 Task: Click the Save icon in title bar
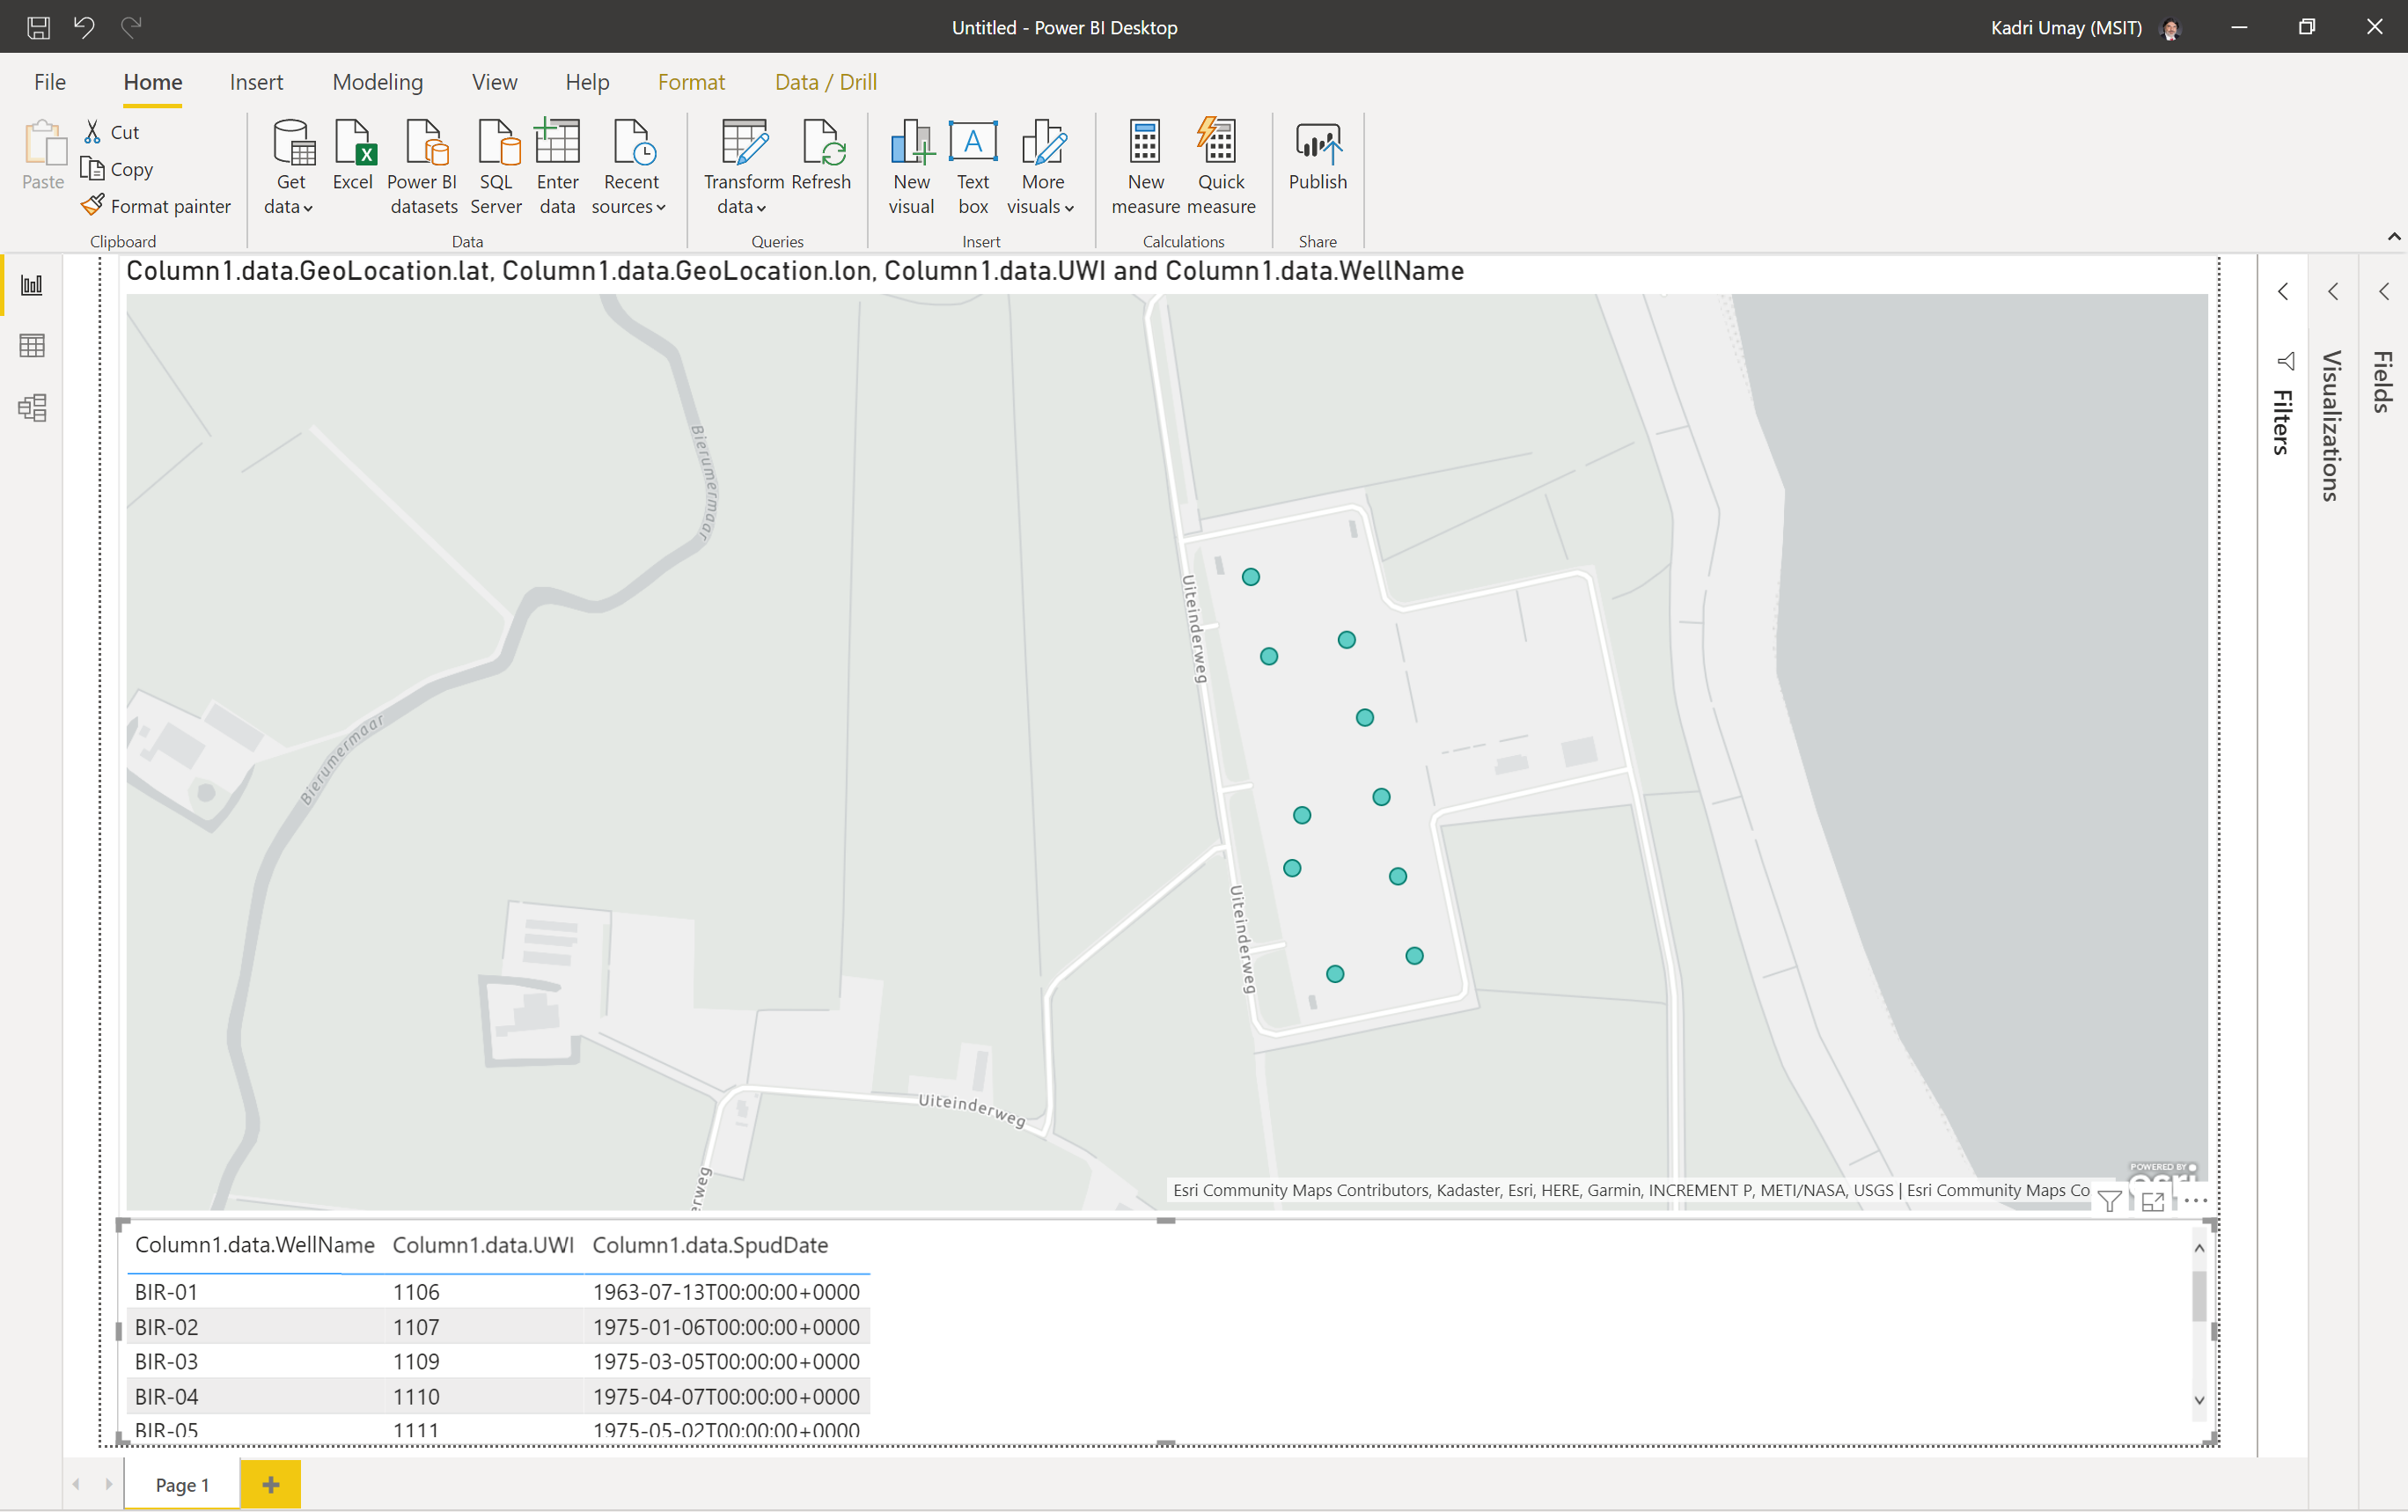click(38, 27)
